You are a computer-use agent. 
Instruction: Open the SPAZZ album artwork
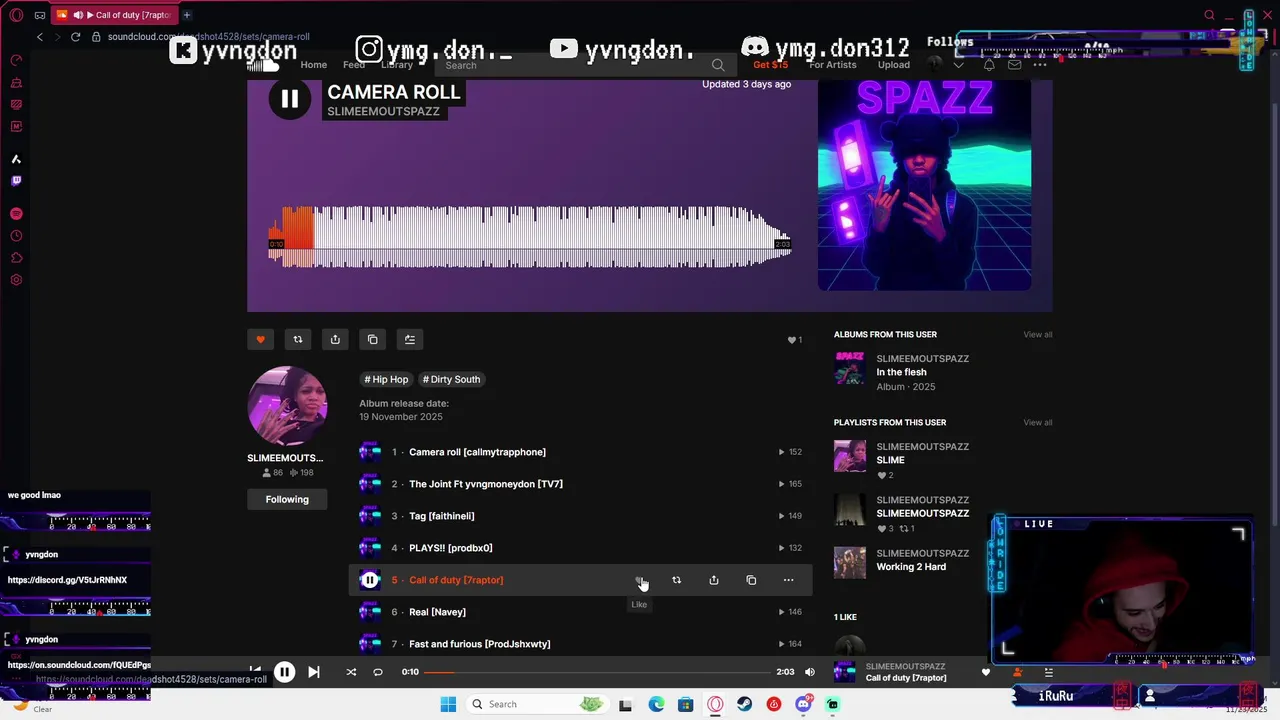(924, 185)
